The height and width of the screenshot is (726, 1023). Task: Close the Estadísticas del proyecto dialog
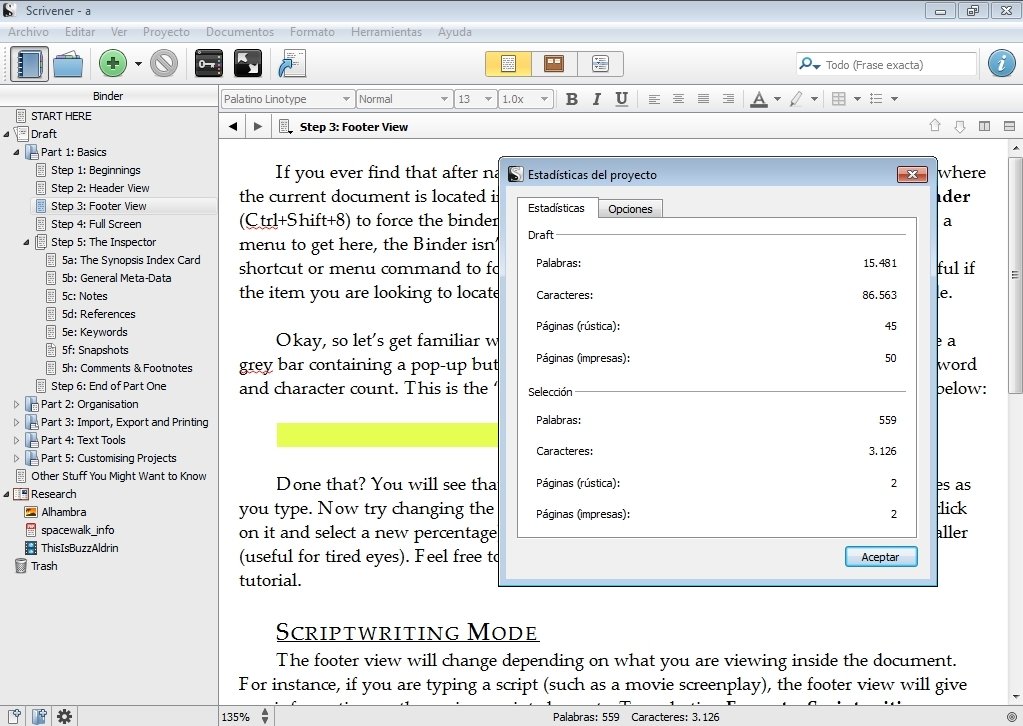click(x=912, y=174)
